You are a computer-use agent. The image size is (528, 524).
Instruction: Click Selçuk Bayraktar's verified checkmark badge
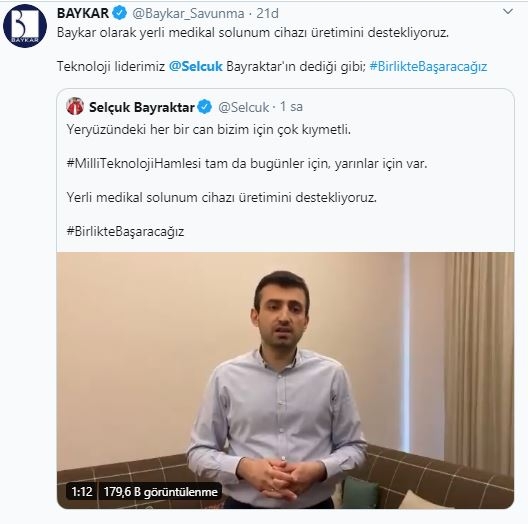click(204, 107)
